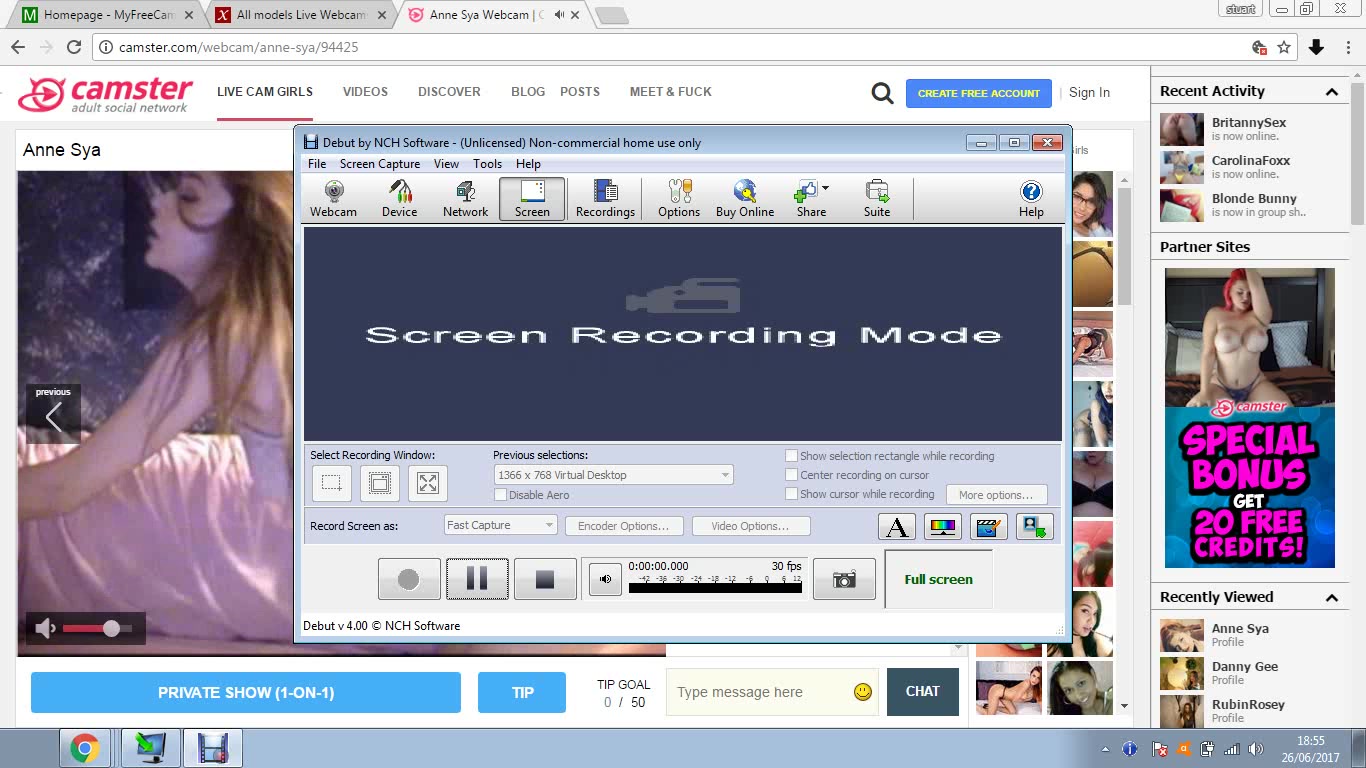Open the Screen Capture menu
Screen dimensions: 1366x768
pyautogui.click(x=379, y=164)
